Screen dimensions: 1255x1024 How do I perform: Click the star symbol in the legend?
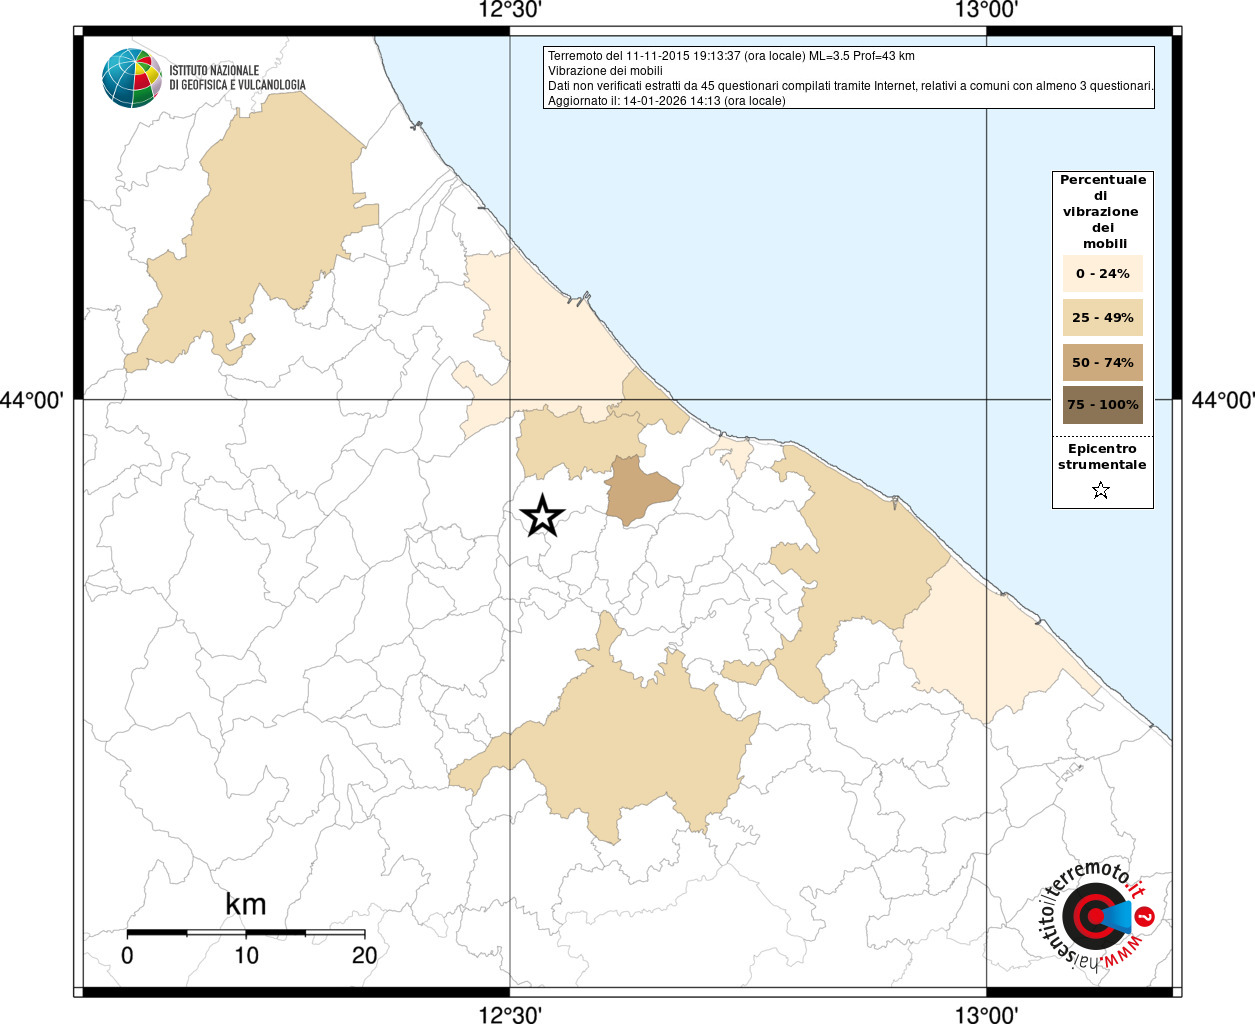click(x=1101, y=490)
